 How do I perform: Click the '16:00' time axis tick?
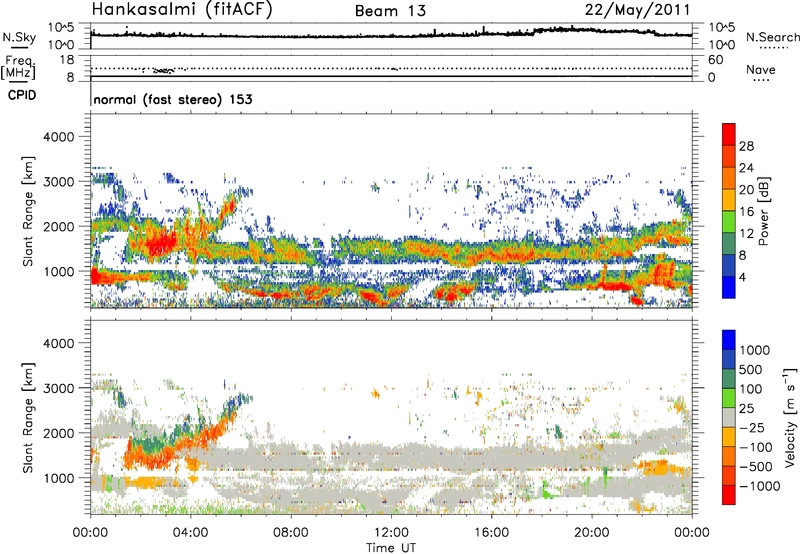tap(491, 533)
